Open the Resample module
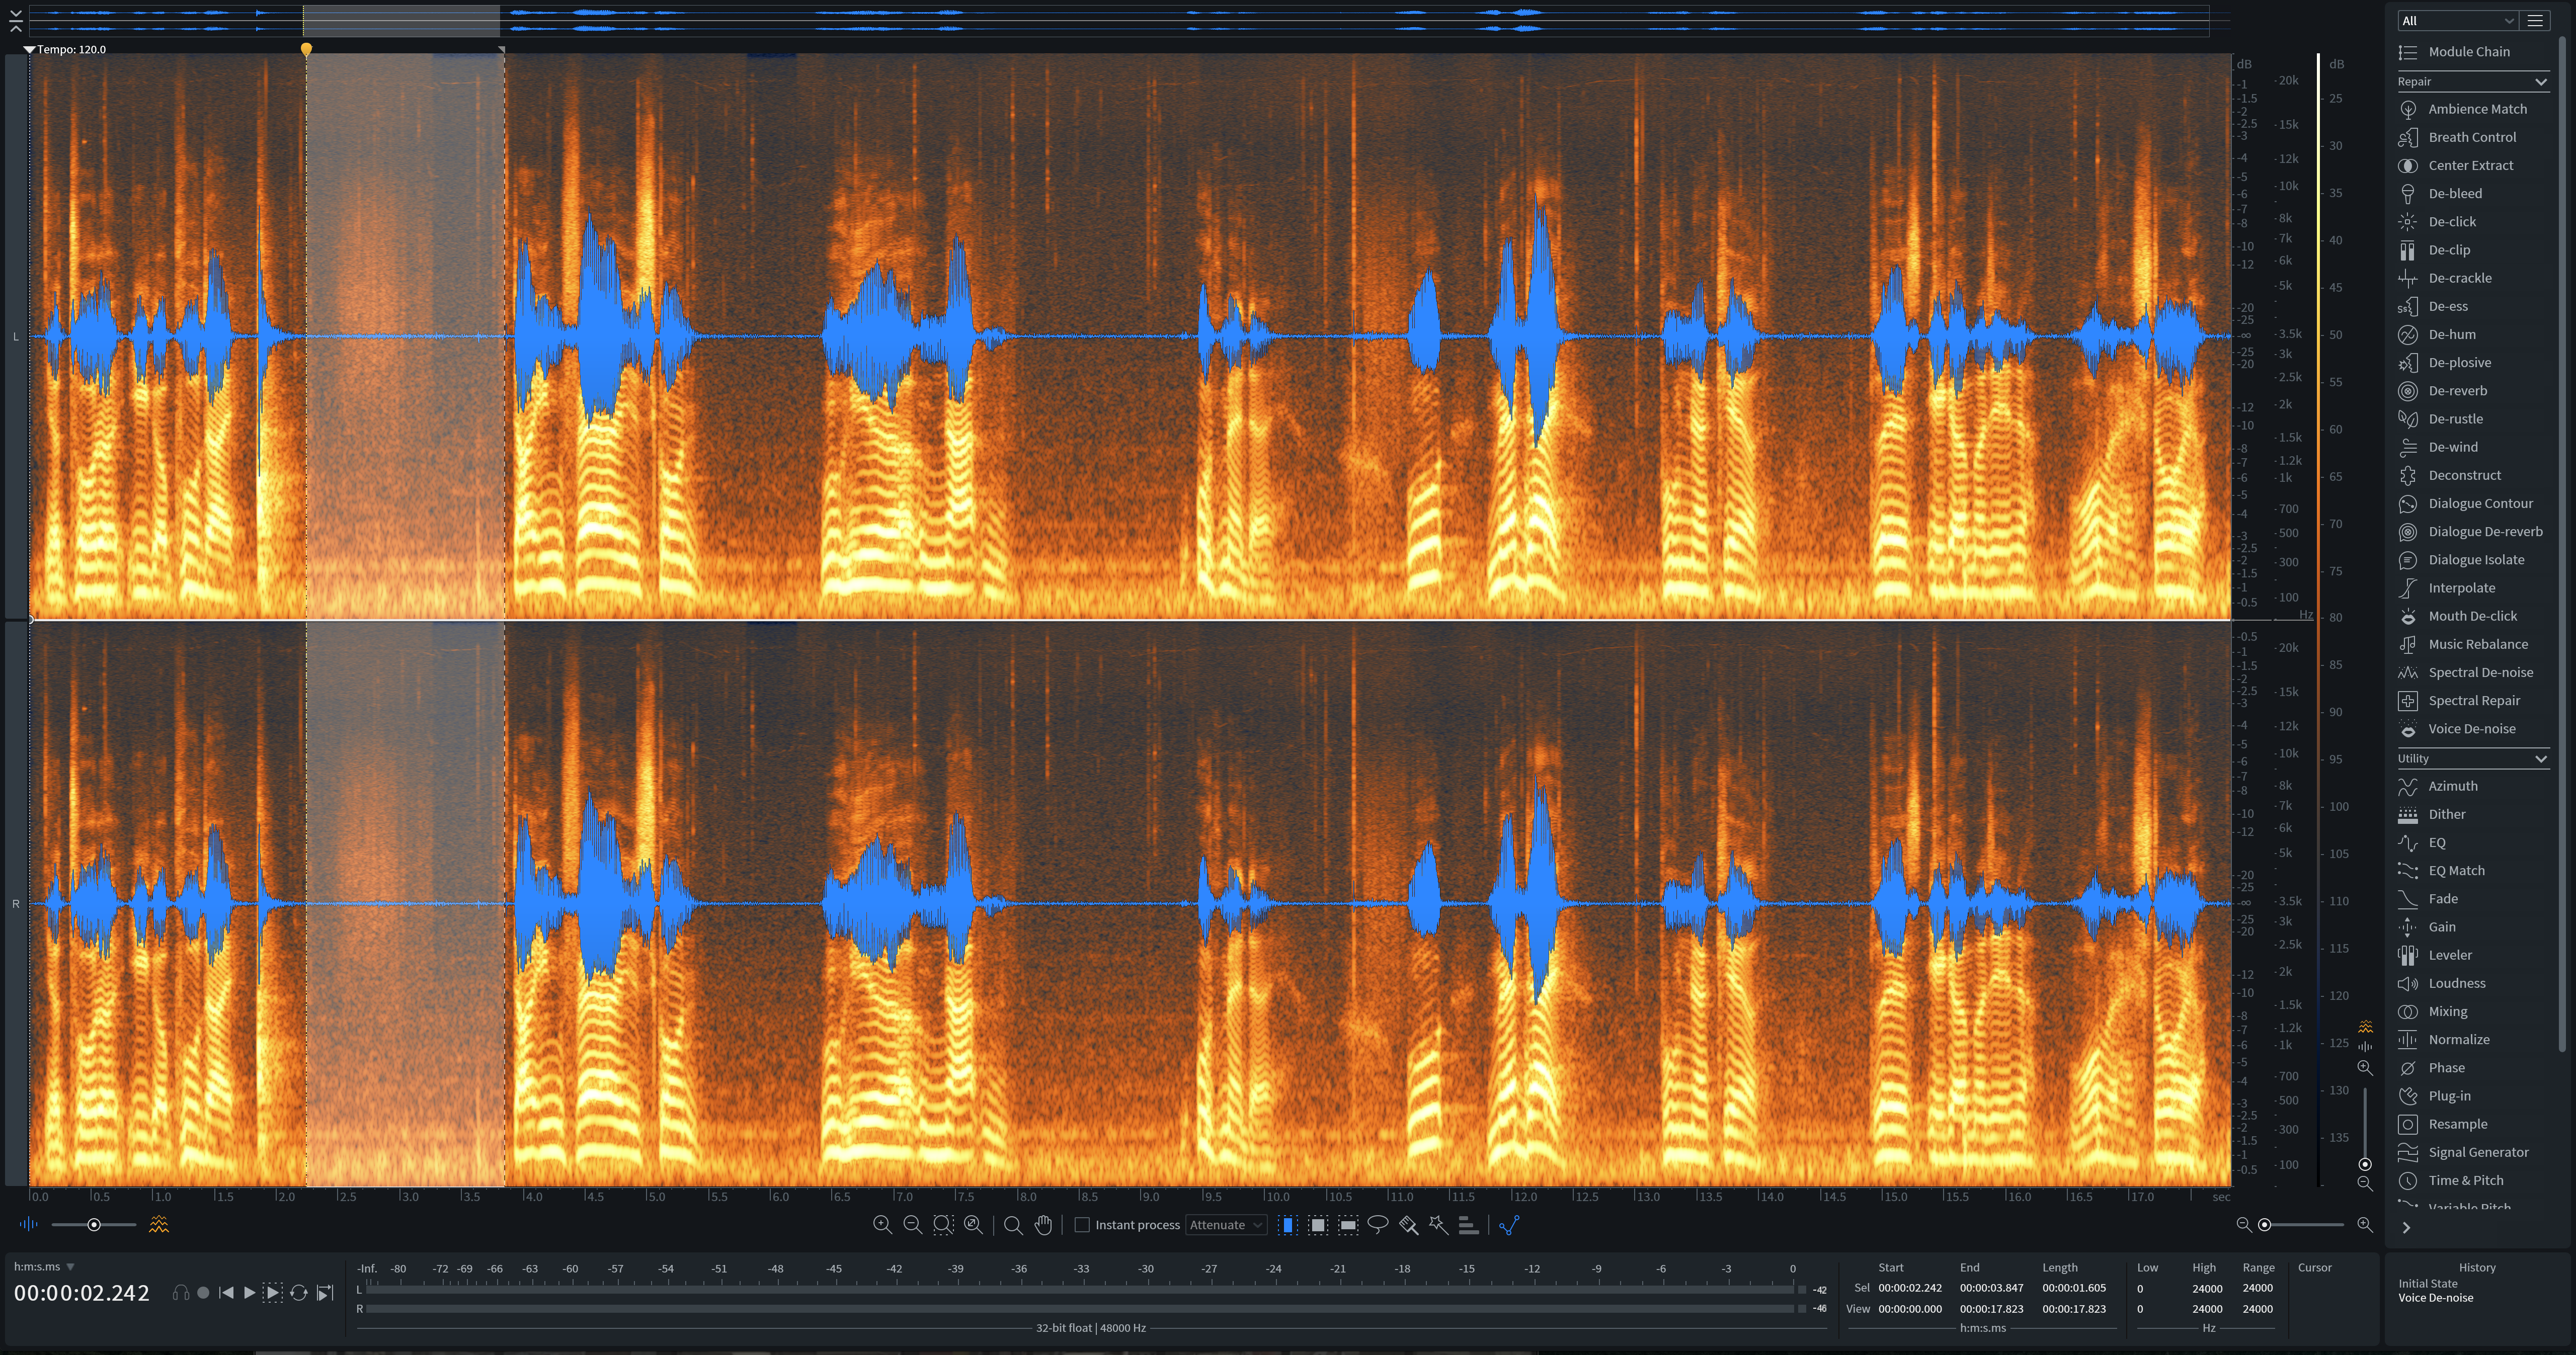2576x1355 pixels. click(2473, 1124)
